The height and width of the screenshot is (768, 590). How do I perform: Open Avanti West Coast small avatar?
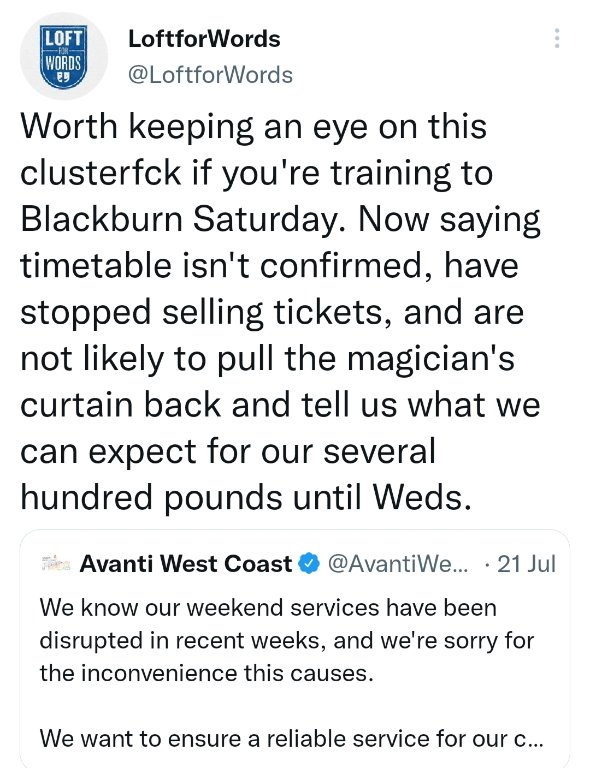pos(55,564)
